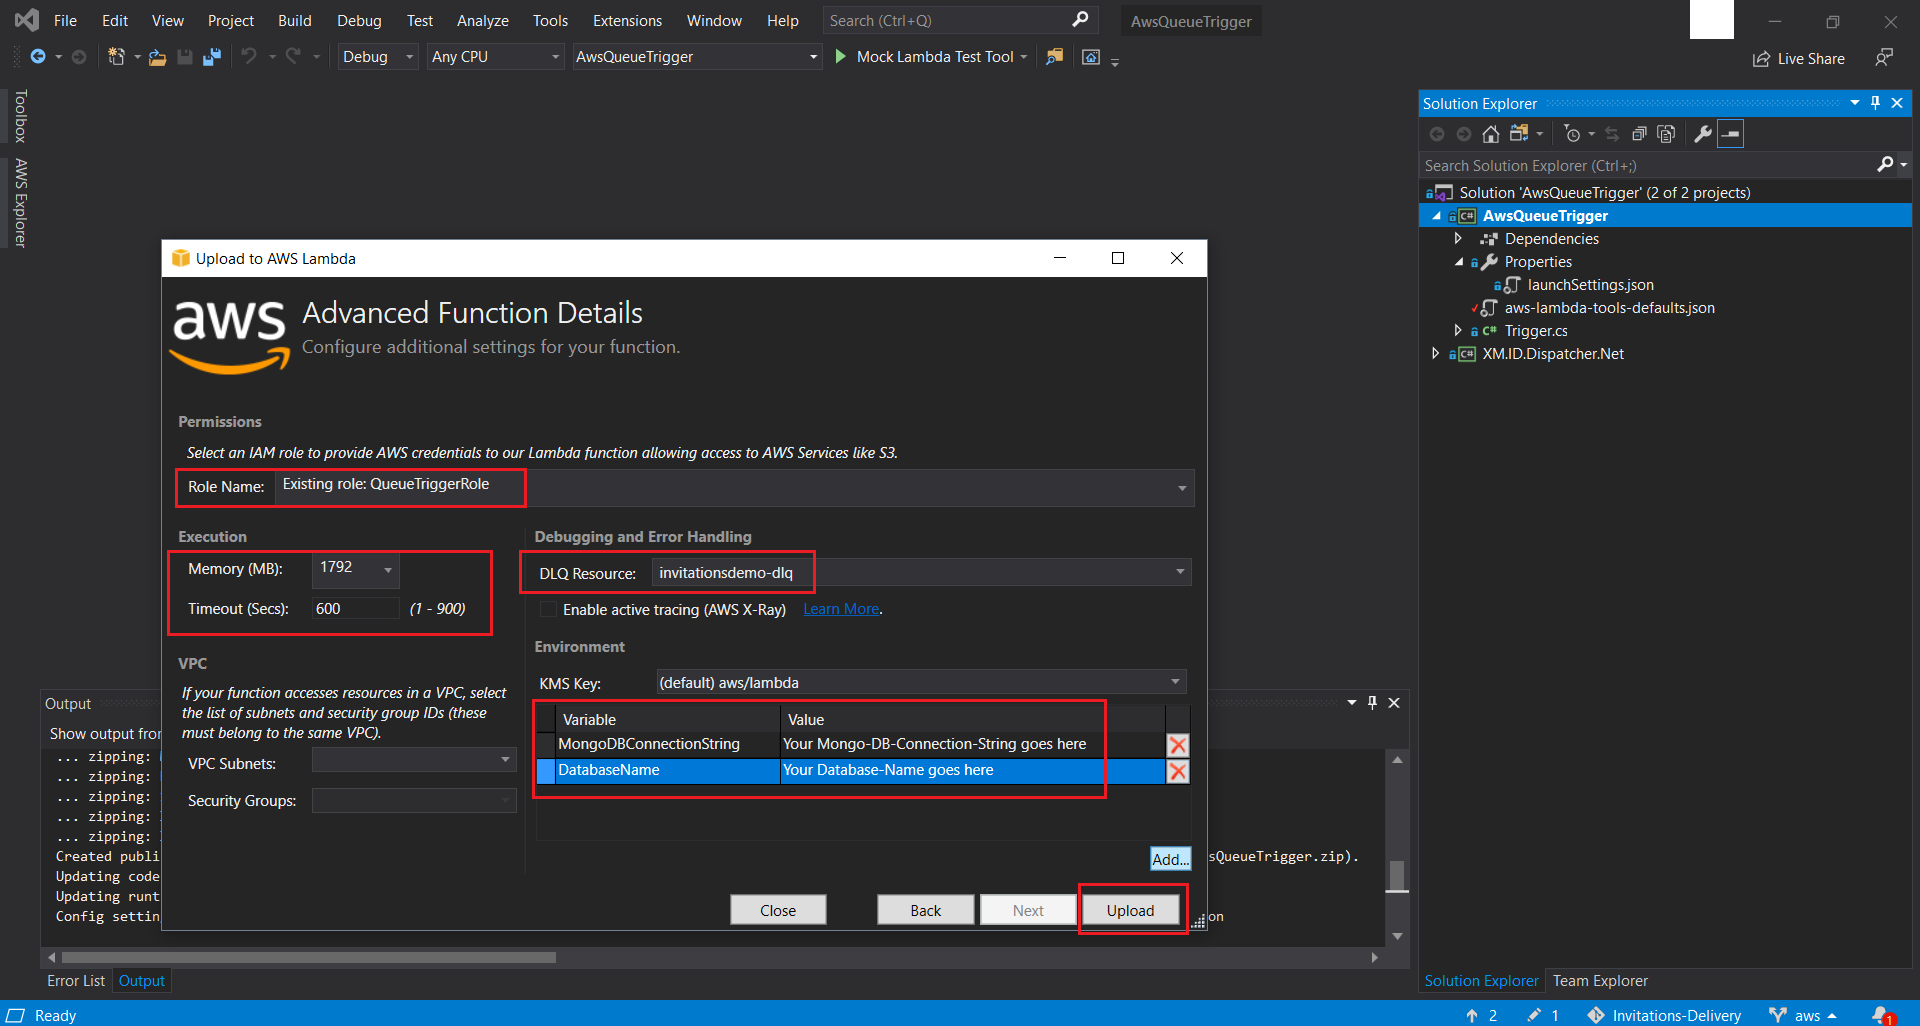Open Properties wrench in Solution Explorer toolbar
The height and width of the screenshot is (1026, 1920).
pyautogui.click(x=1703, y=134)
